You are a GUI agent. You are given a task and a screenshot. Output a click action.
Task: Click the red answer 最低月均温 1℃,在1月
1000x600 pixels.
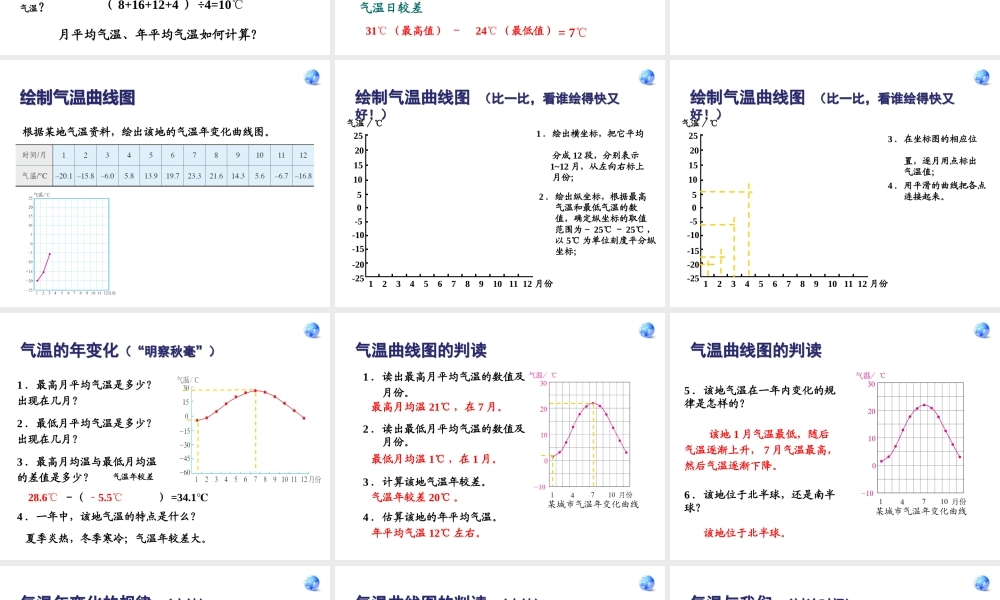pos(434,458)
